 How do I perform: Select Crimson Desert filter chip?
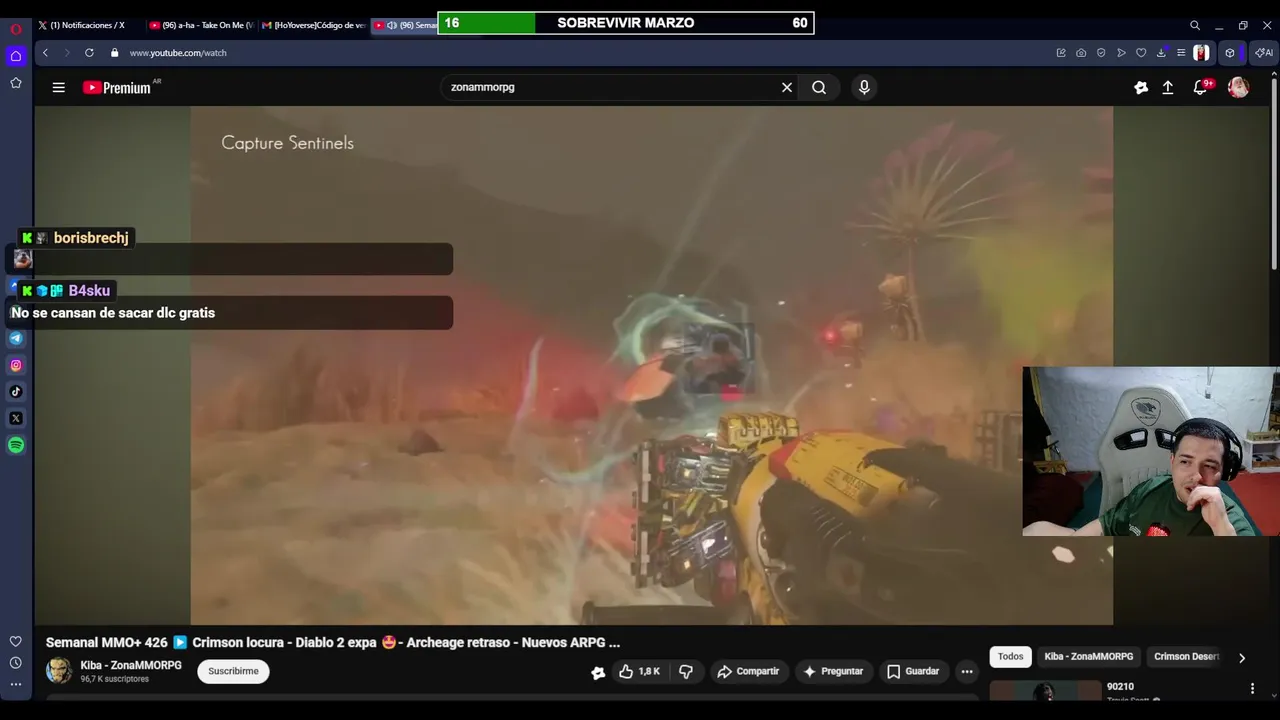1186,657
